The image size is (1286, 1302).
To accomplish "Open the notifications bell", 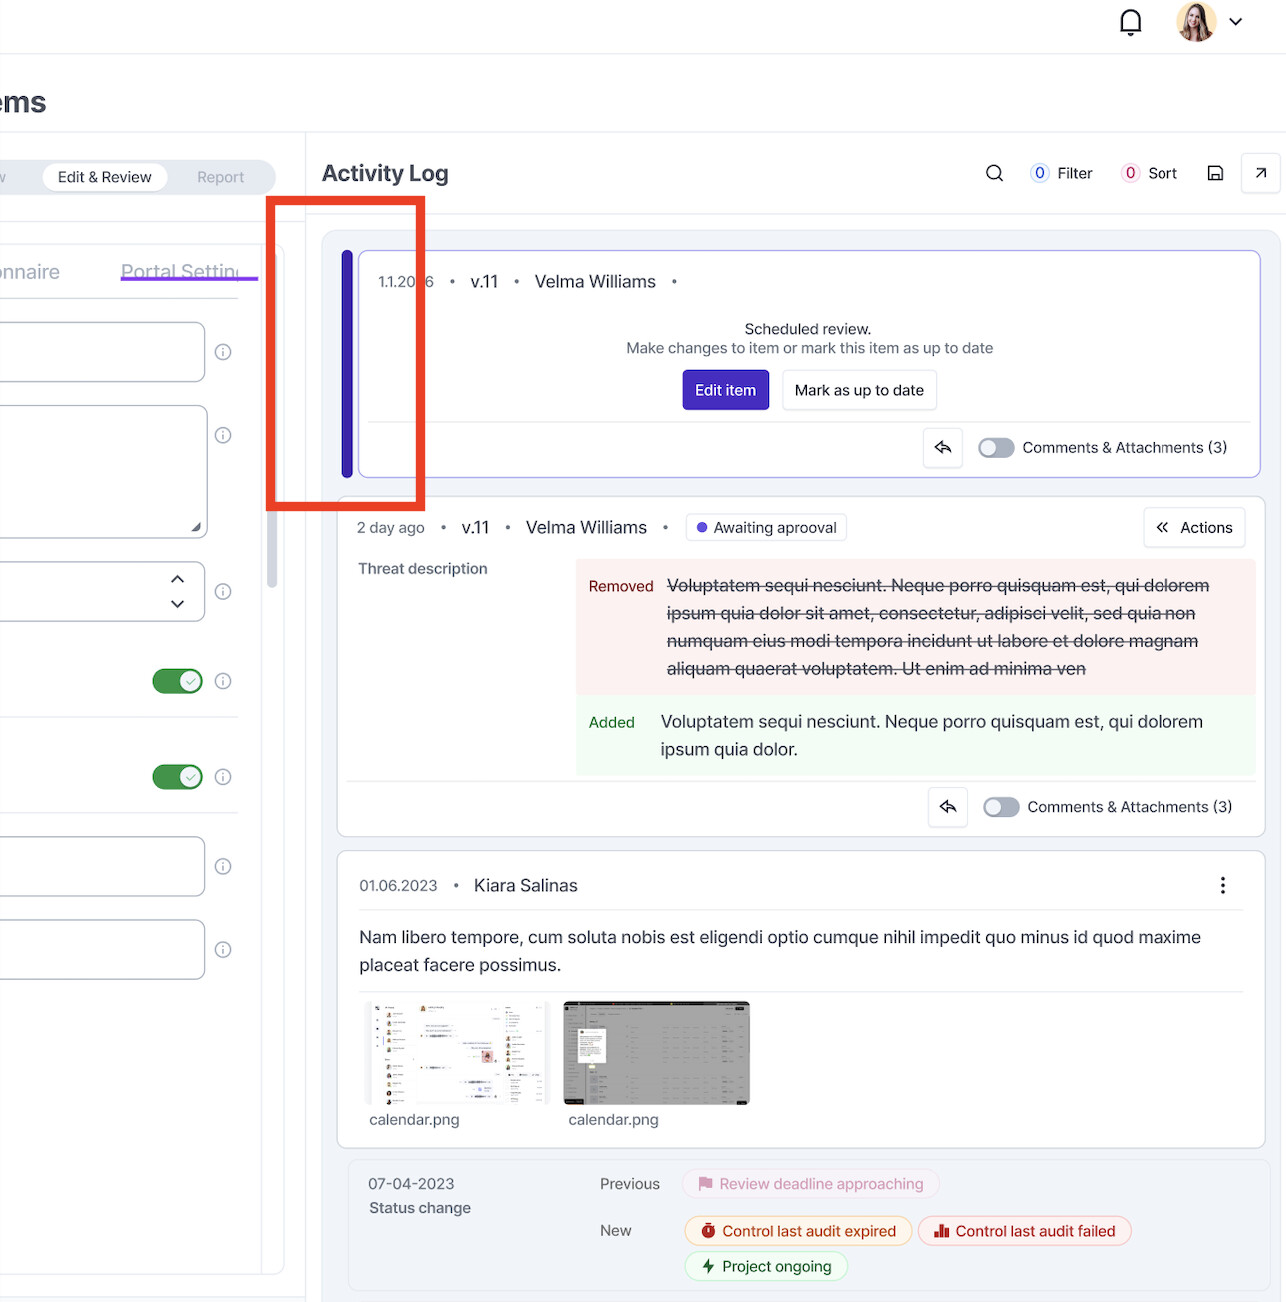I will 1130,22.
